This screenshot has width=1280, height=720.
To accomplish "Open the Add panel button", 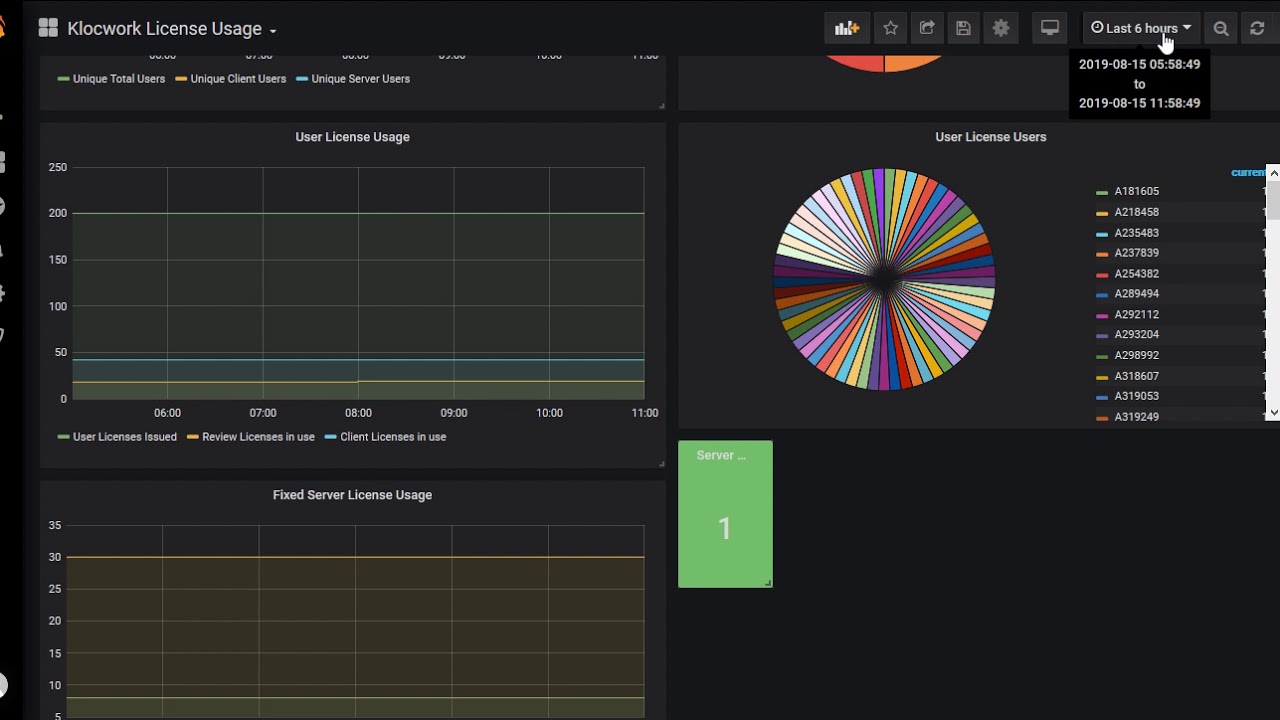I will (x=847, y=28).
